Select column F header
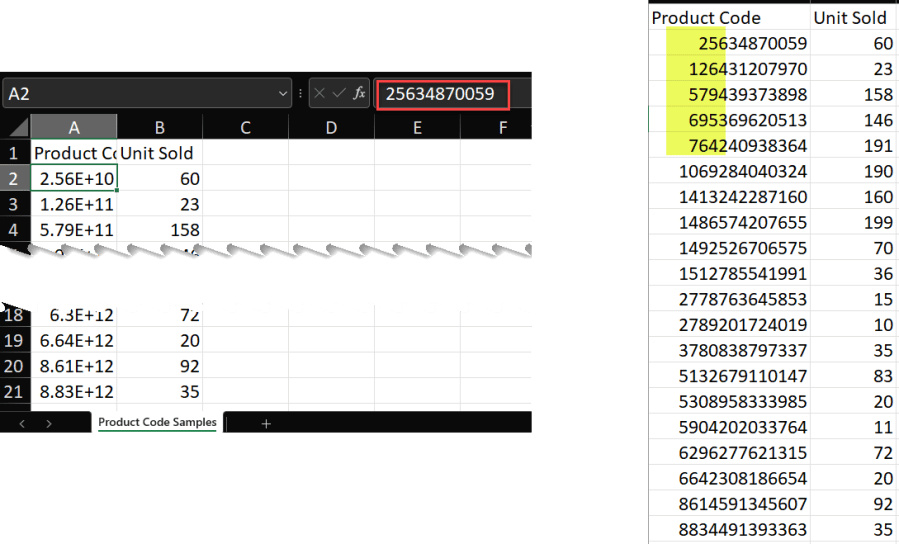This screenshot has height=544, width=899. 502,127
